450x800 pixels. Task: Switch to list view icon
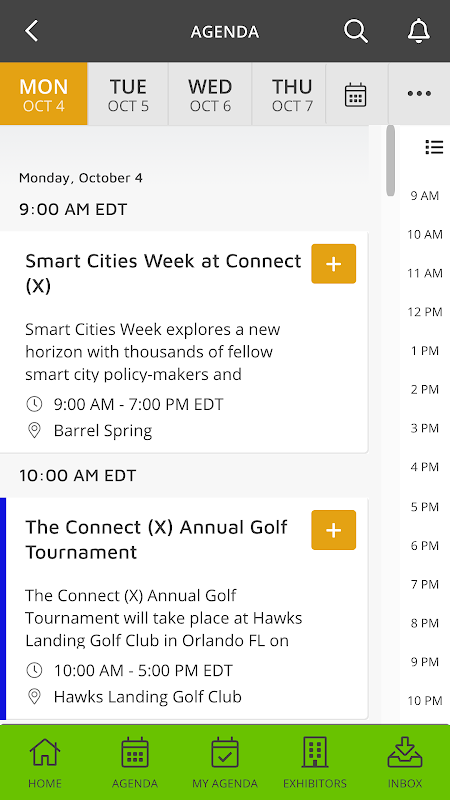(x=434, y=147)
